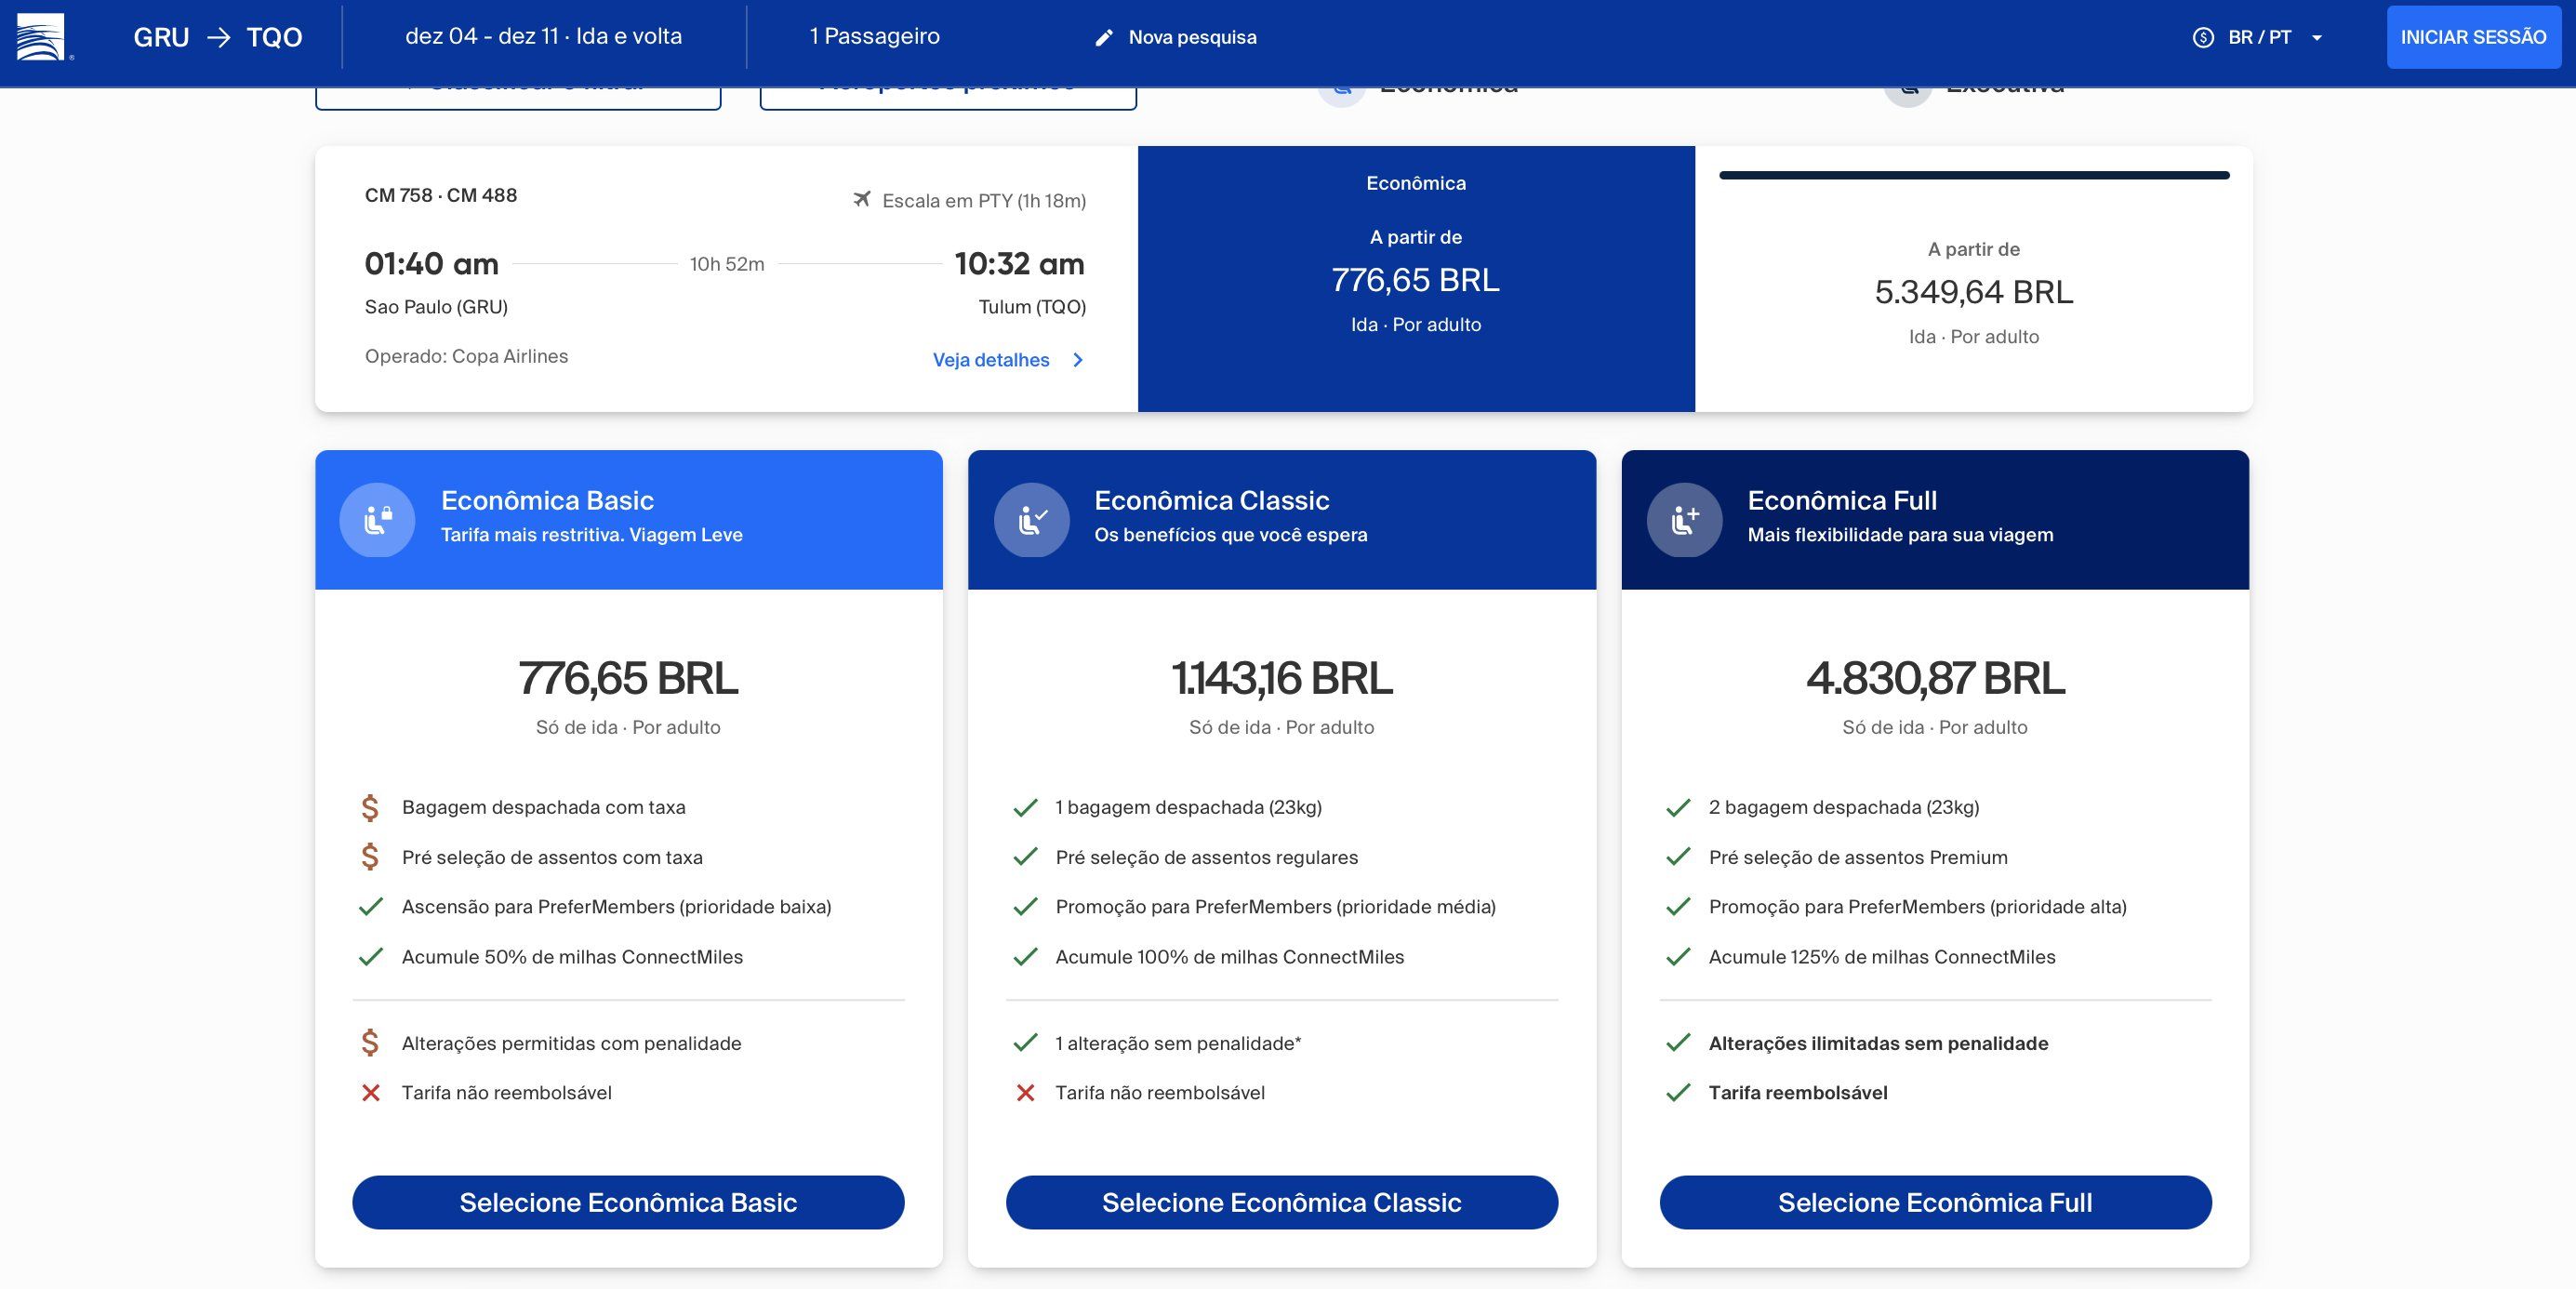The width and height of the screenshot is (2576, 1289).
Task: Click checkmark beside 1 bagagem despachada (23kg)
Action: point(1025,807)
